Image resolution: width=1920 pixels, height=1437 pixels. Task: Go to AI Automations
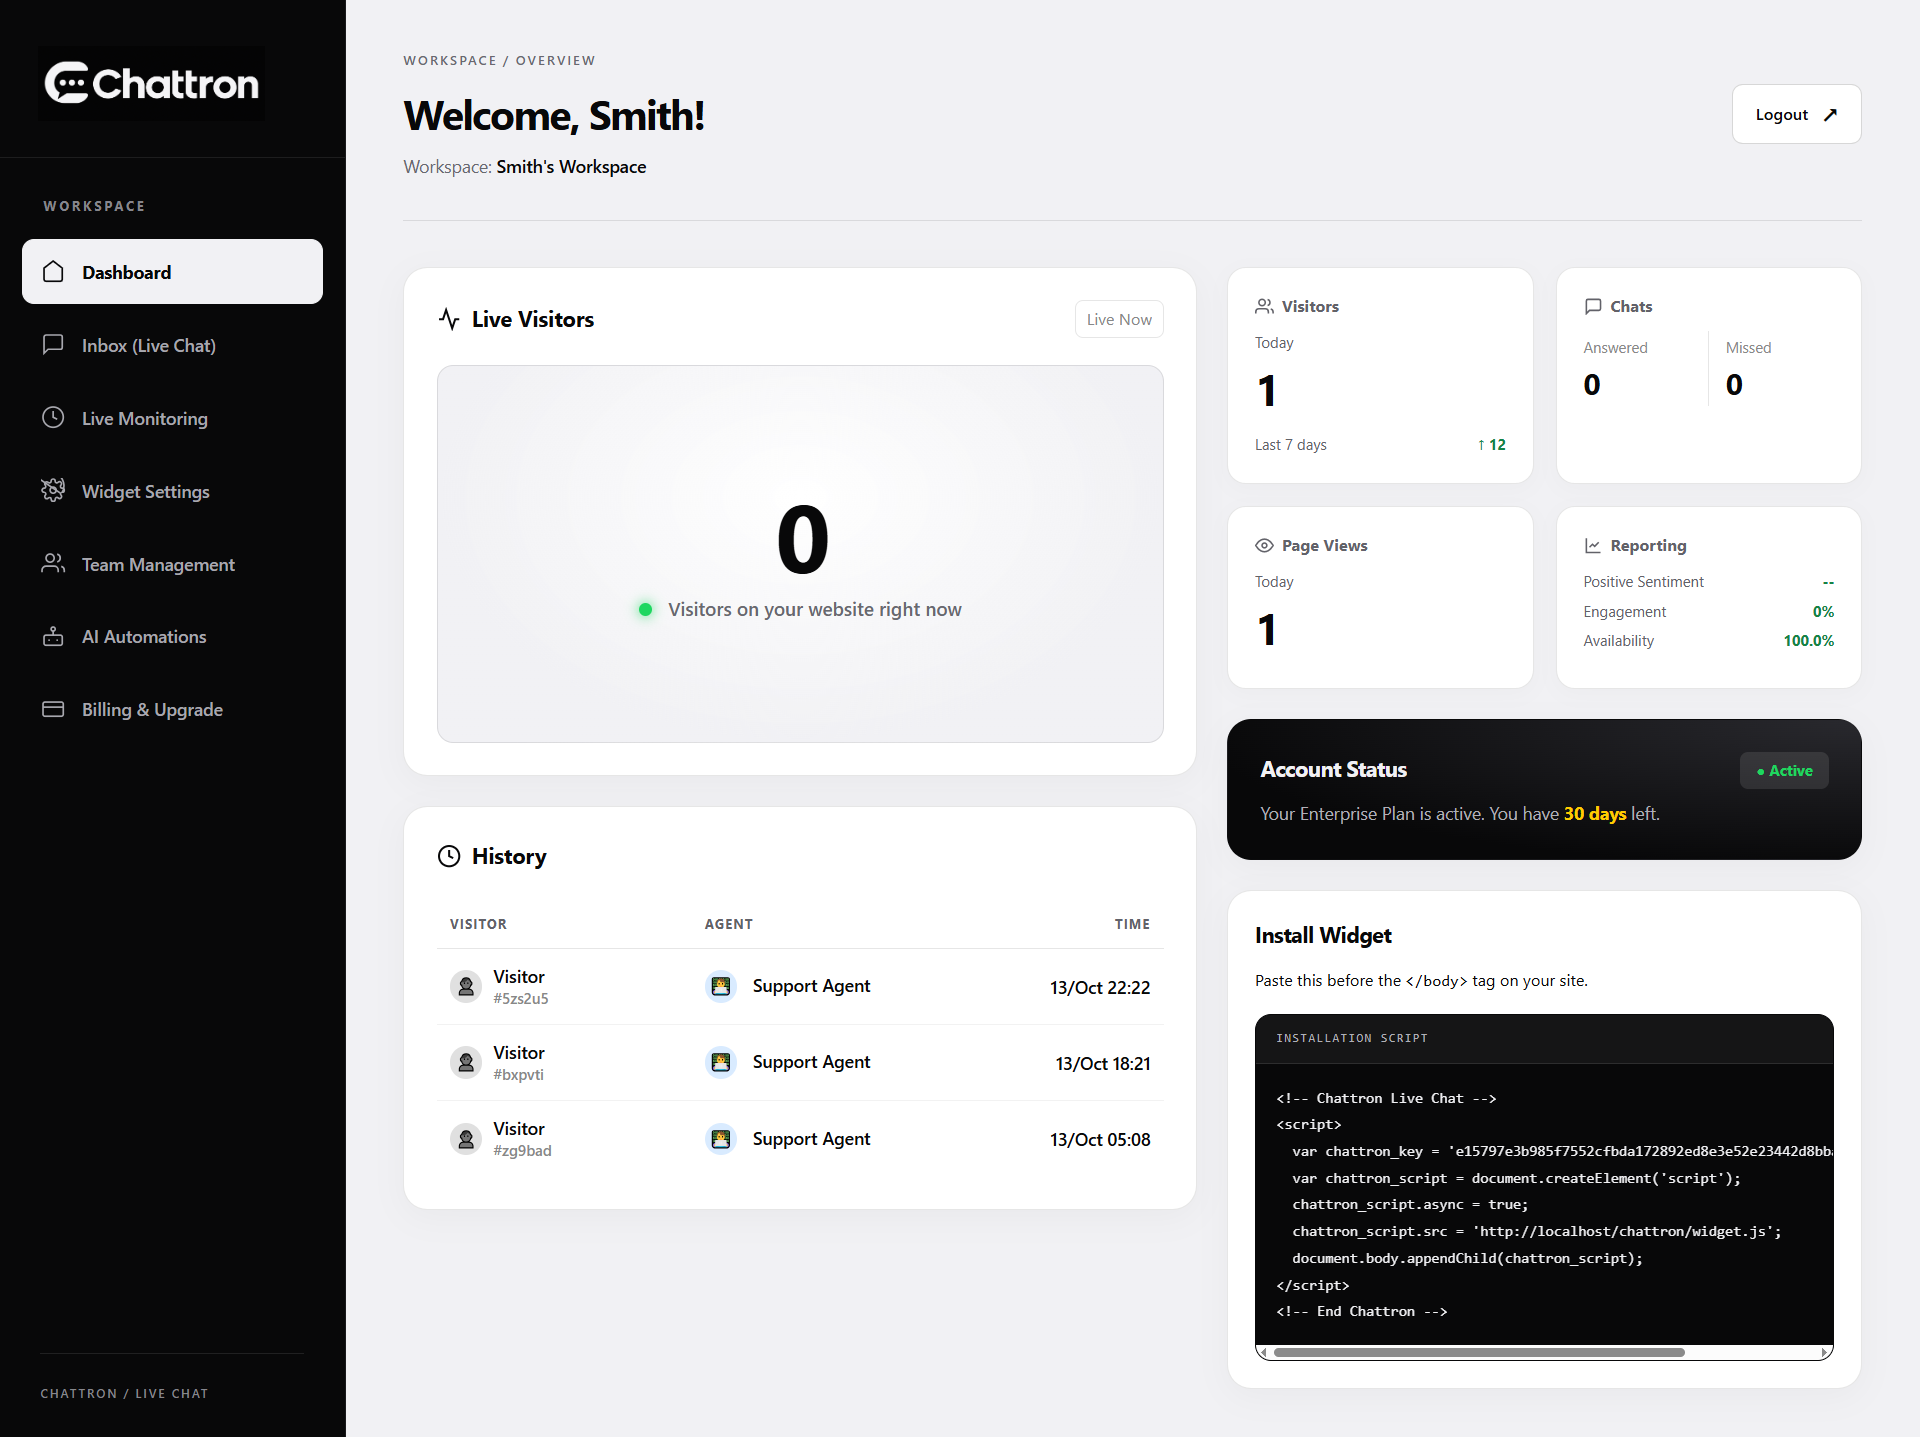(x=172, y=637)
